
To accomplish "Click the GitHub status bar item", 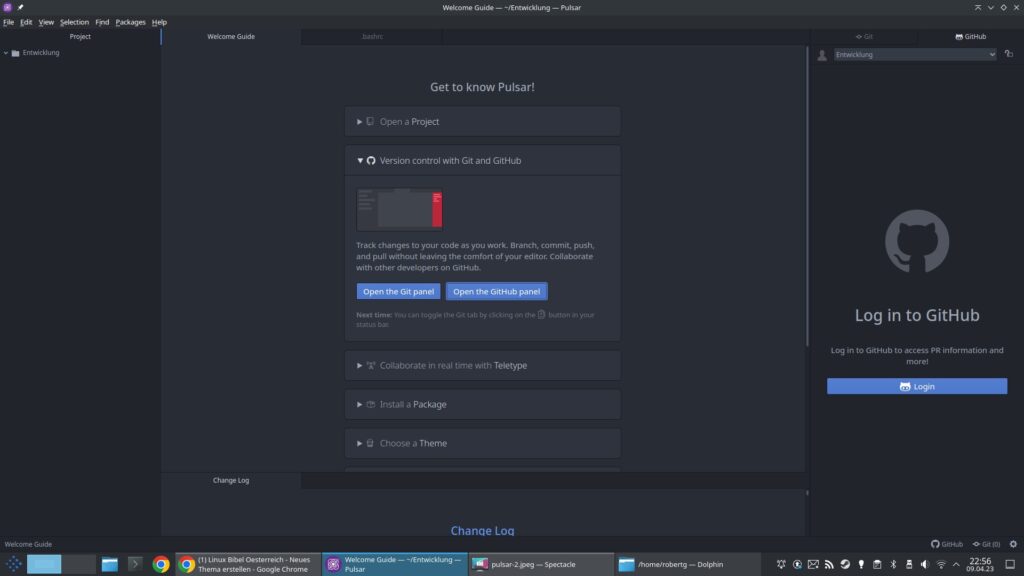I will pos(947,544).
